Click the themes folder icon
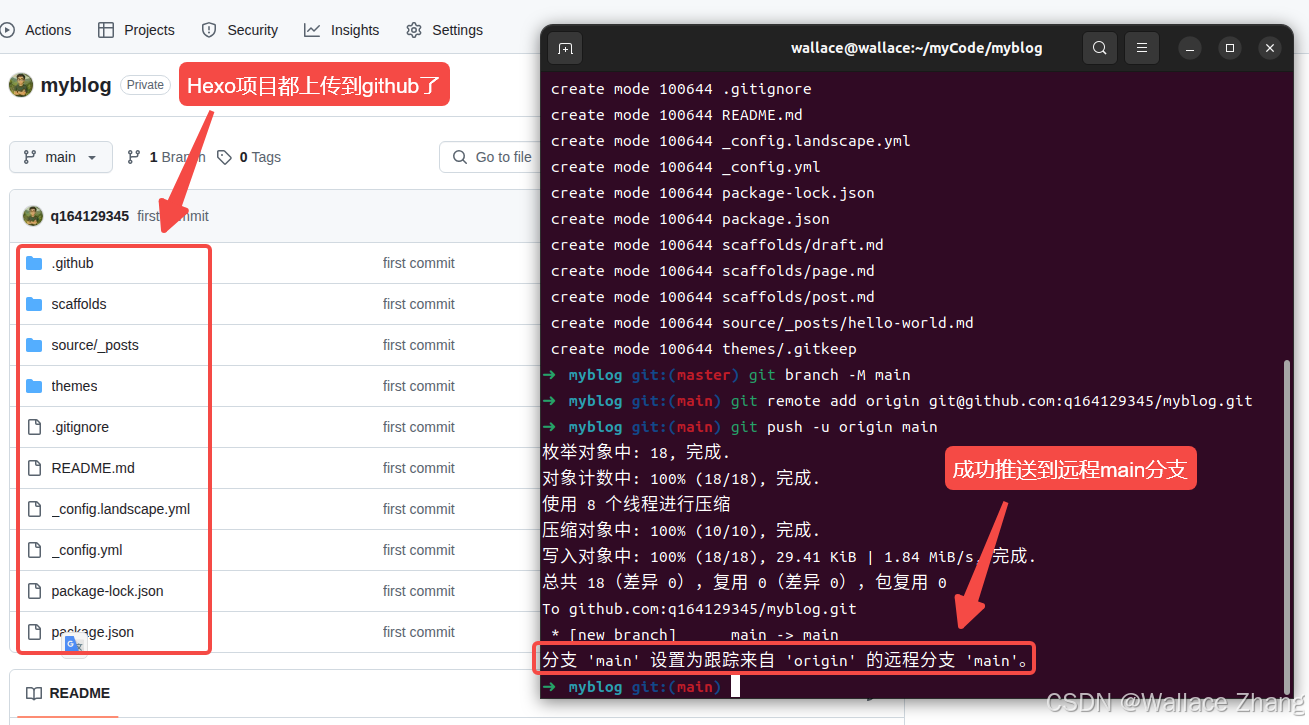This screenshot has width=1309, height=725. pos(34,386)
